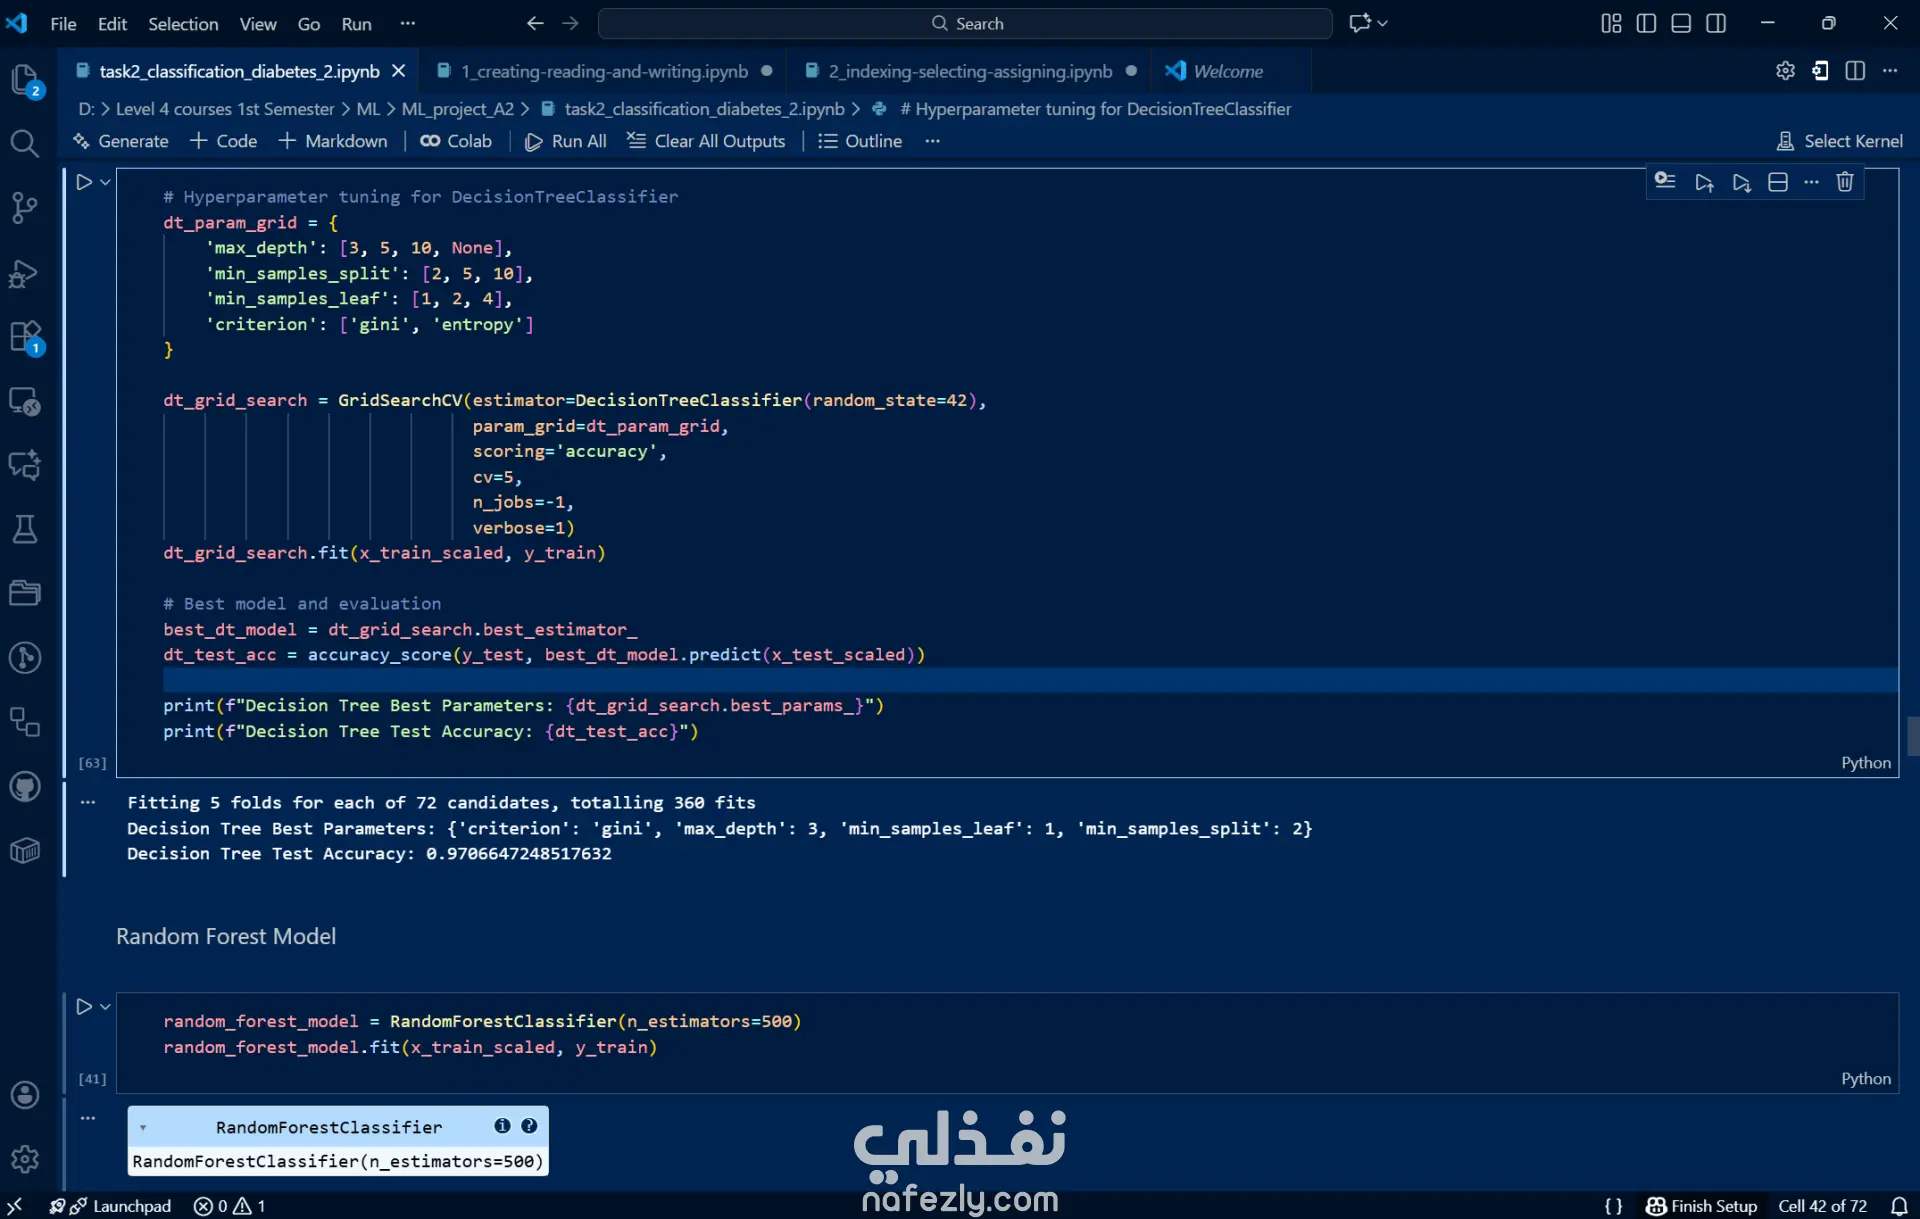Open notifications bell in status bar
The image size is (1920, 1219).
(1899, 1206)
